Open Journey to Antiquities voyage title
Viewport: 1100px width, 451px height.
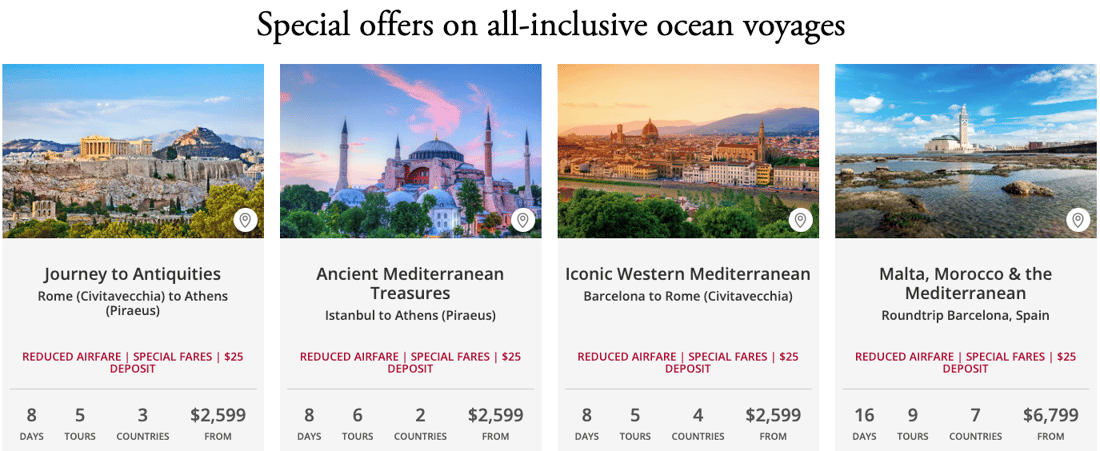133,274
